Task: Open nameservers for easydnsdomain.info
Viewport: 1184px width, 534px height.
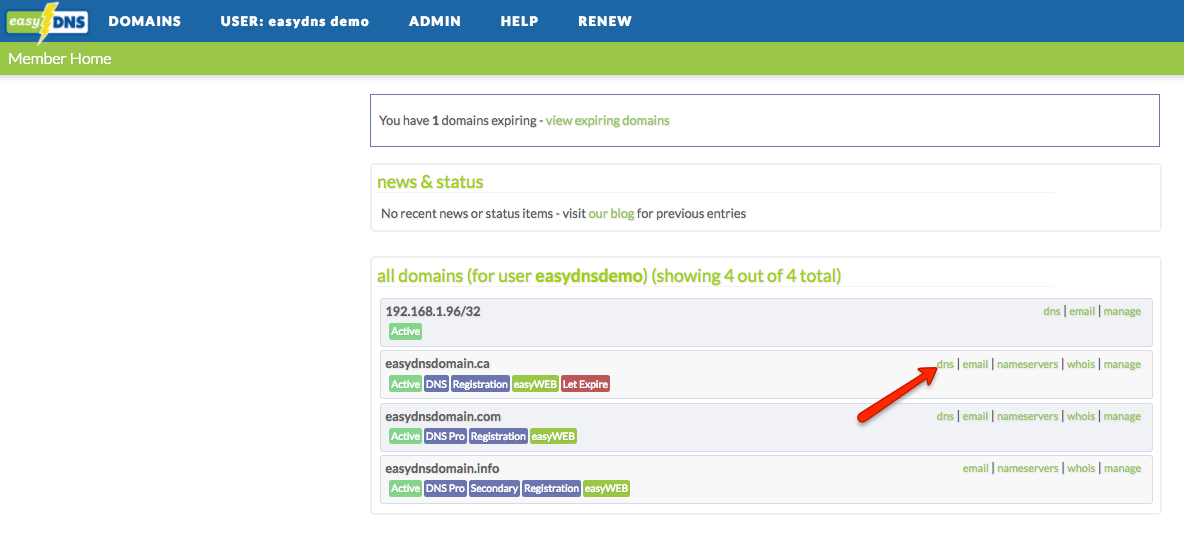Action: pyautogui.click(x=1028, y=468)
